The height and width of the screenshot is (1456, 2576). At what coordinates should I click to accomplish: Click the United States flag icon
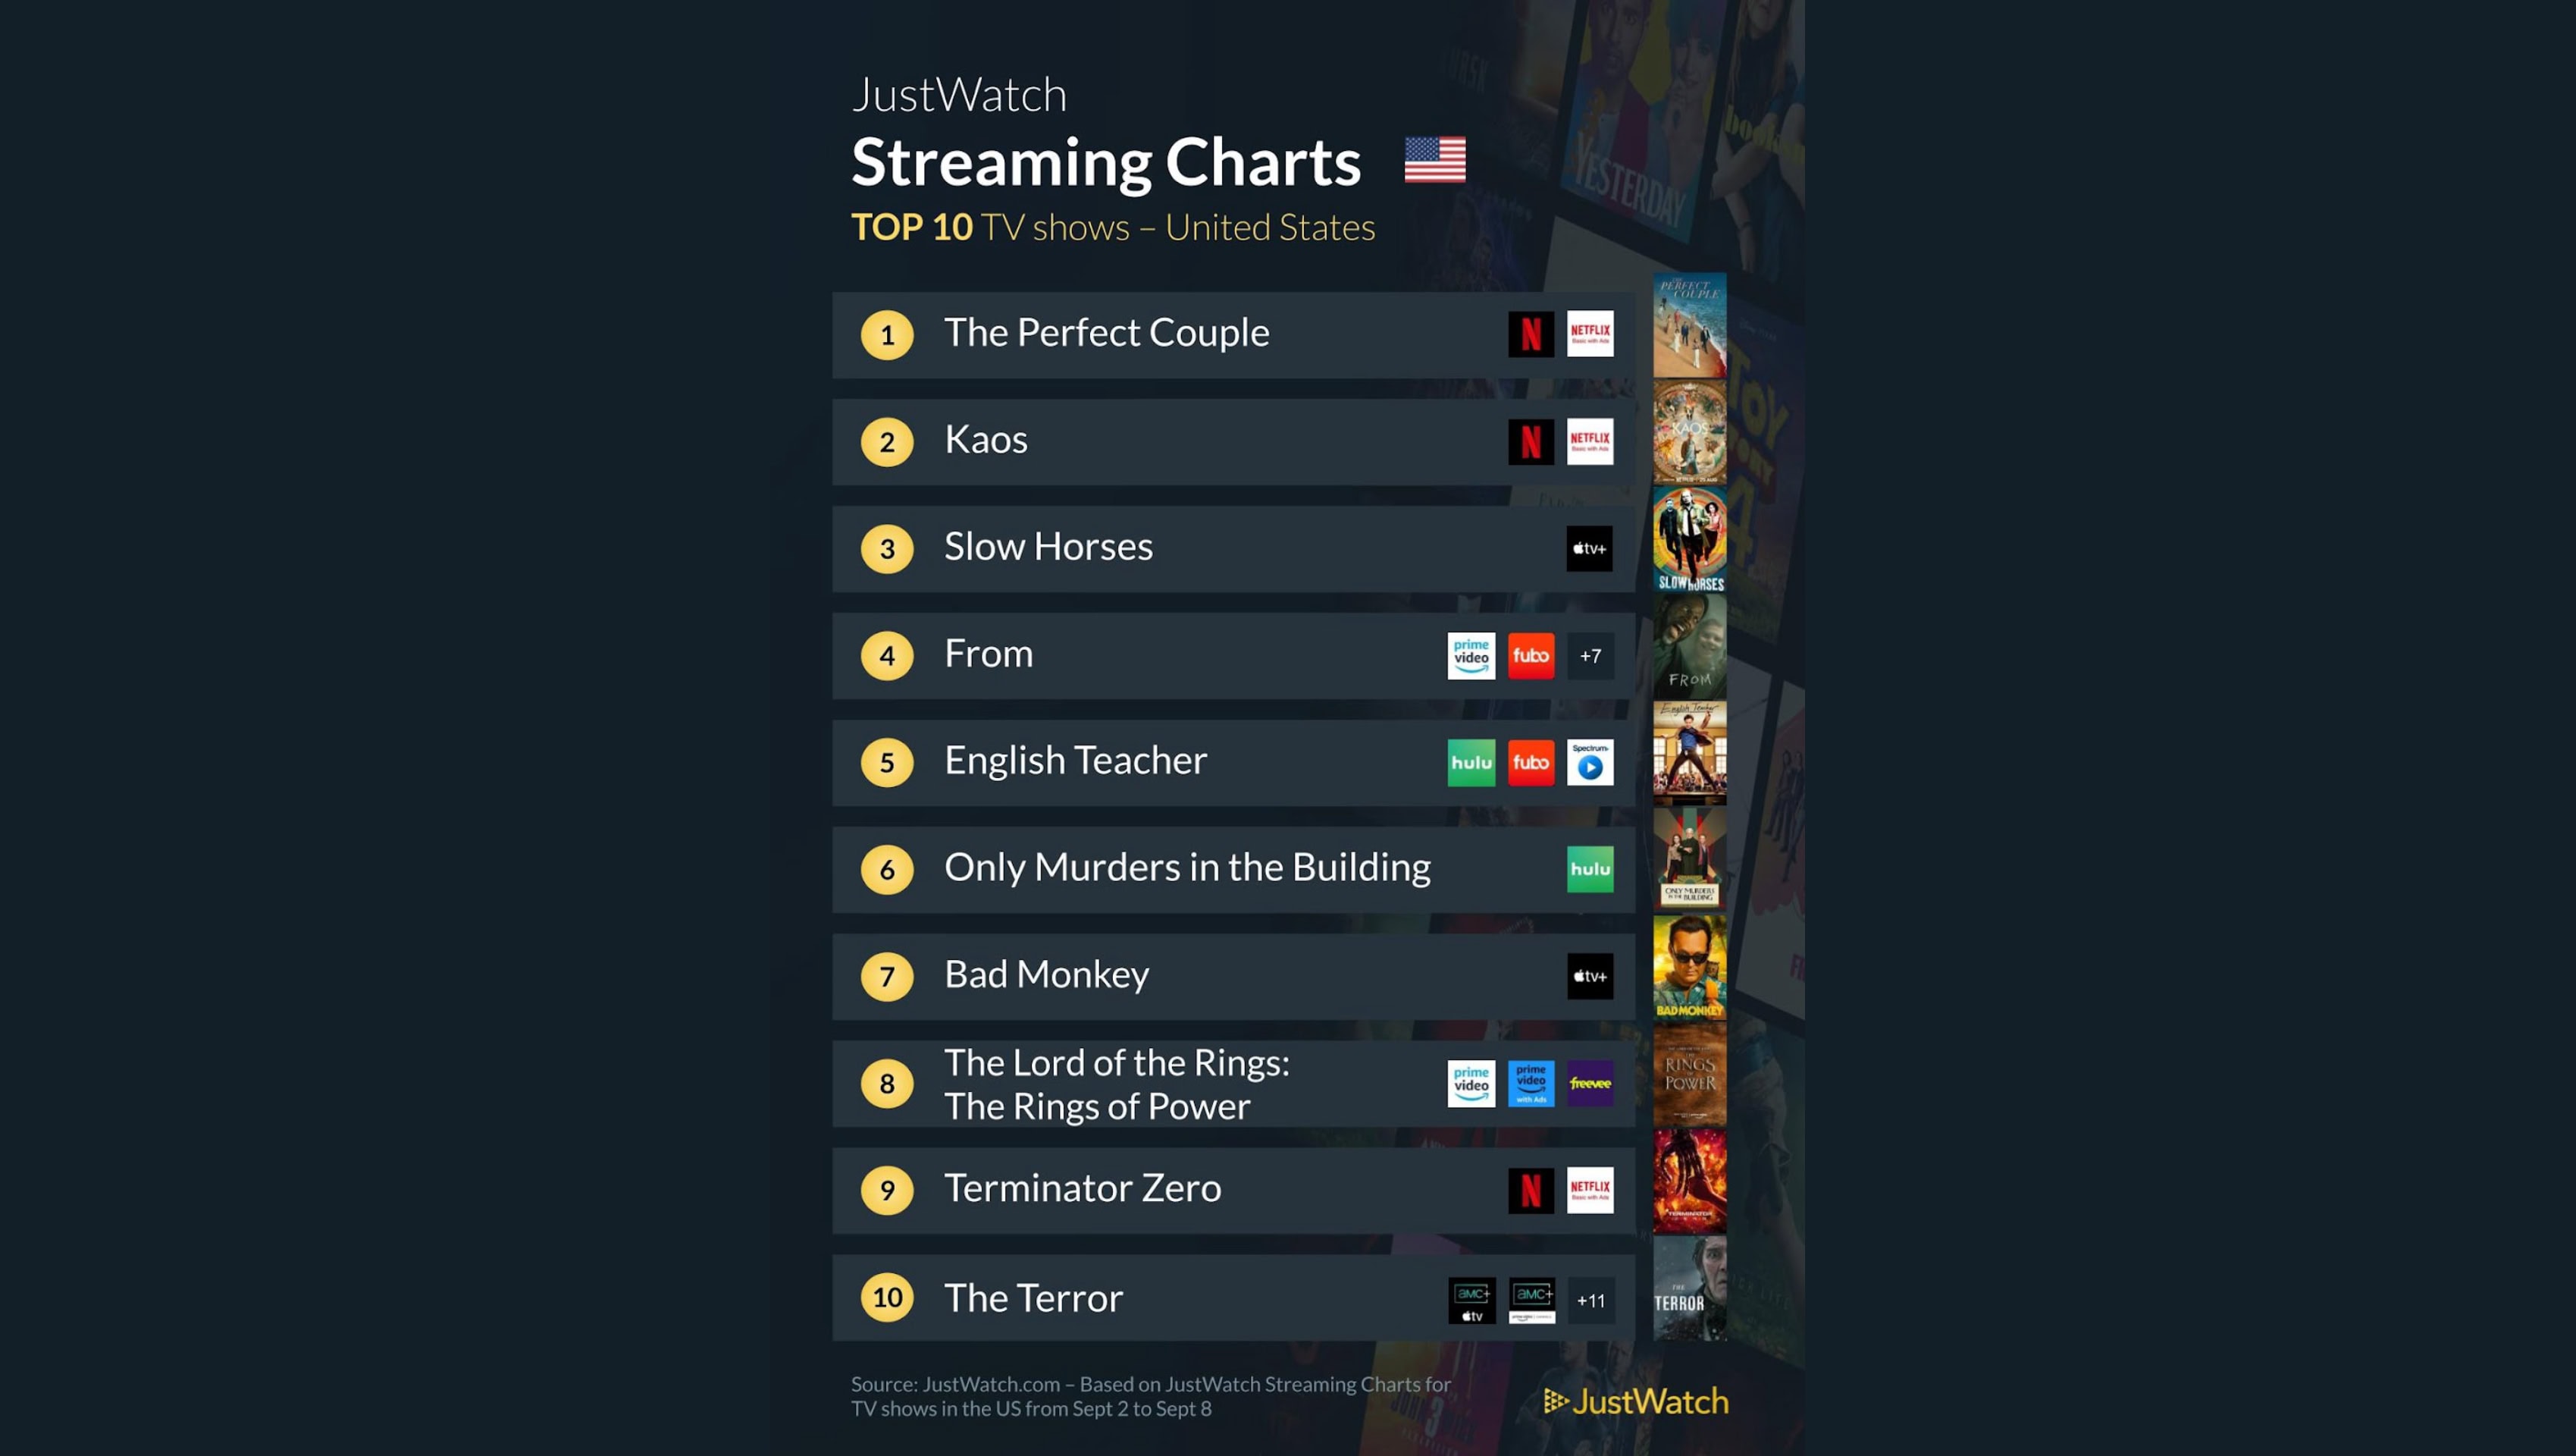(x=1435, y=160)
